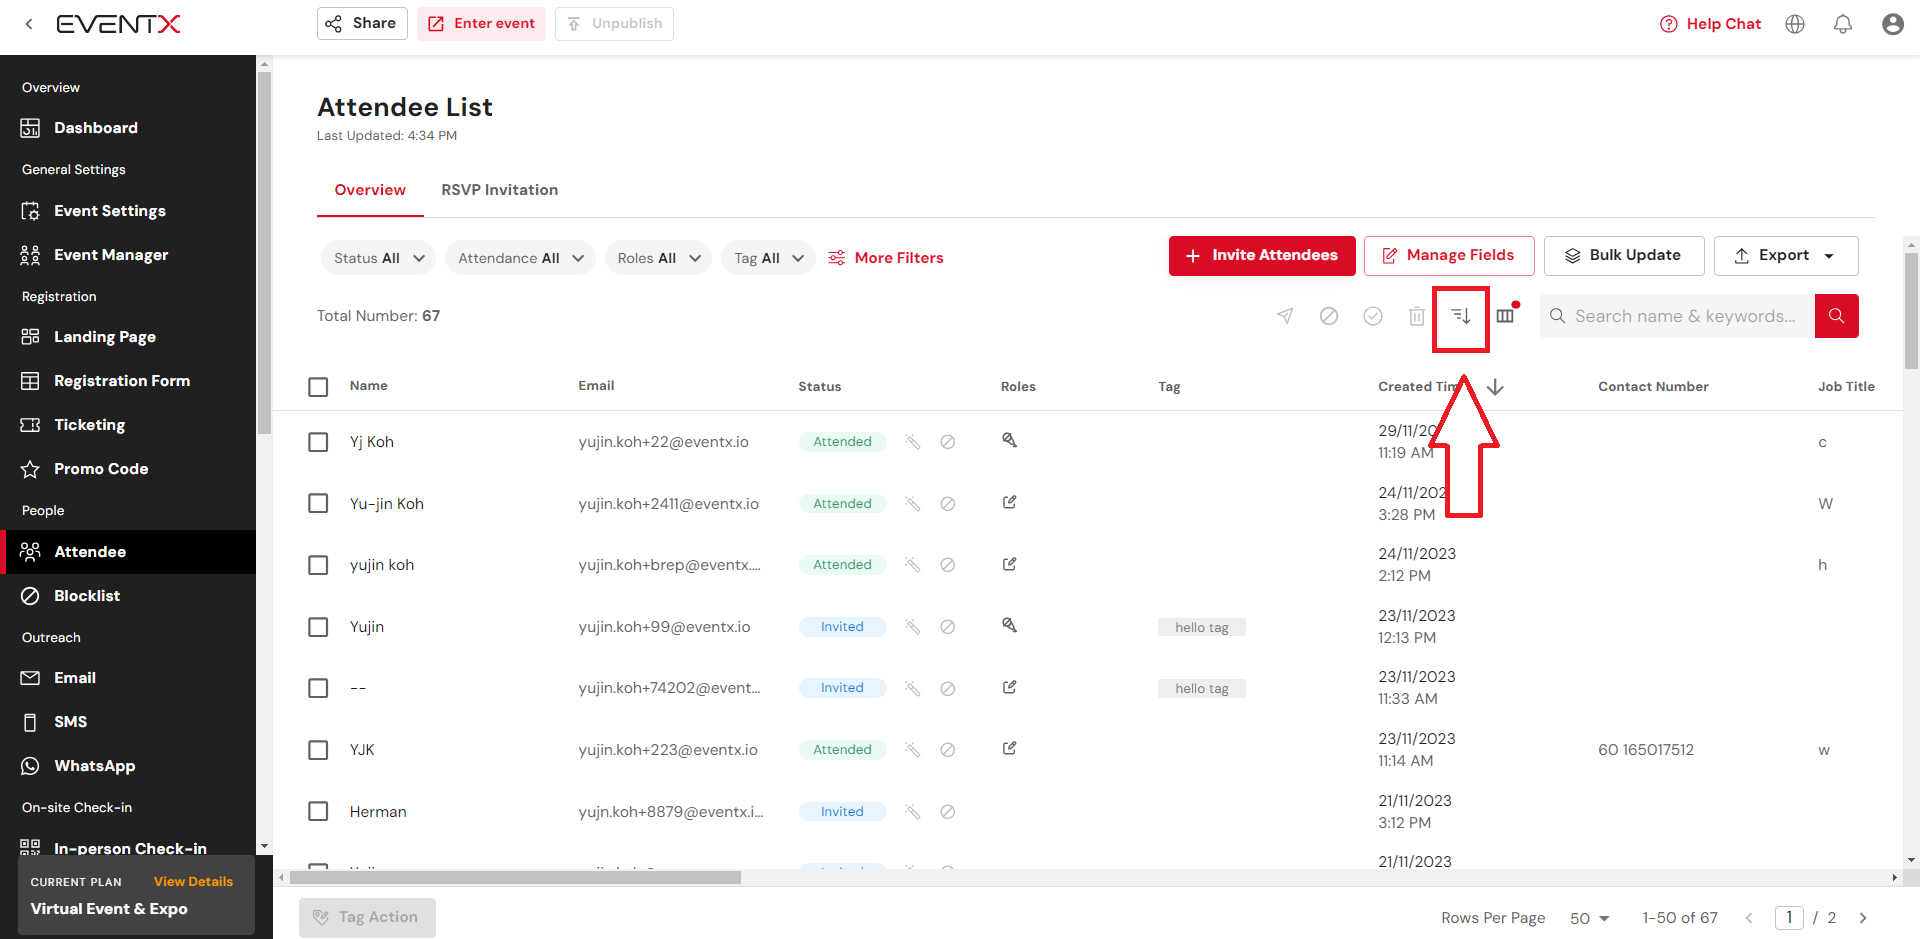Click the red search magnifier button

coord(1836,316)
